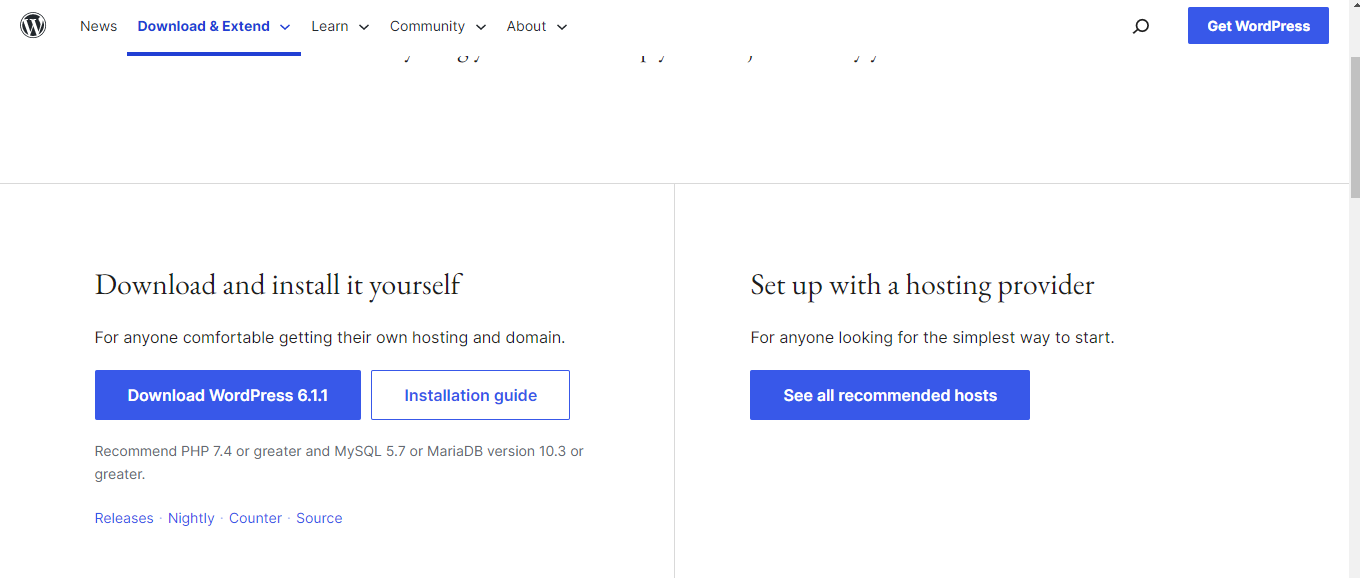
Task: Expand the chevron next to Community
Action: coord(480,27)
